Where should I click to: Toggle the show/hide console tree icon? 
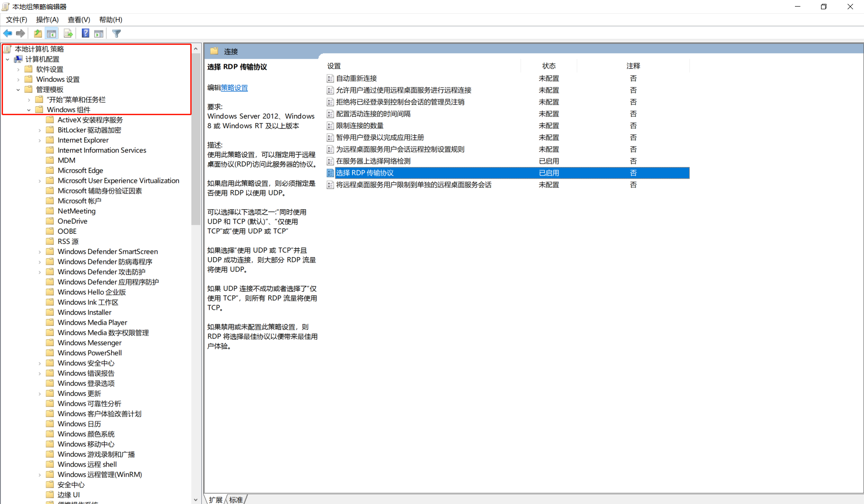(52, 34)
